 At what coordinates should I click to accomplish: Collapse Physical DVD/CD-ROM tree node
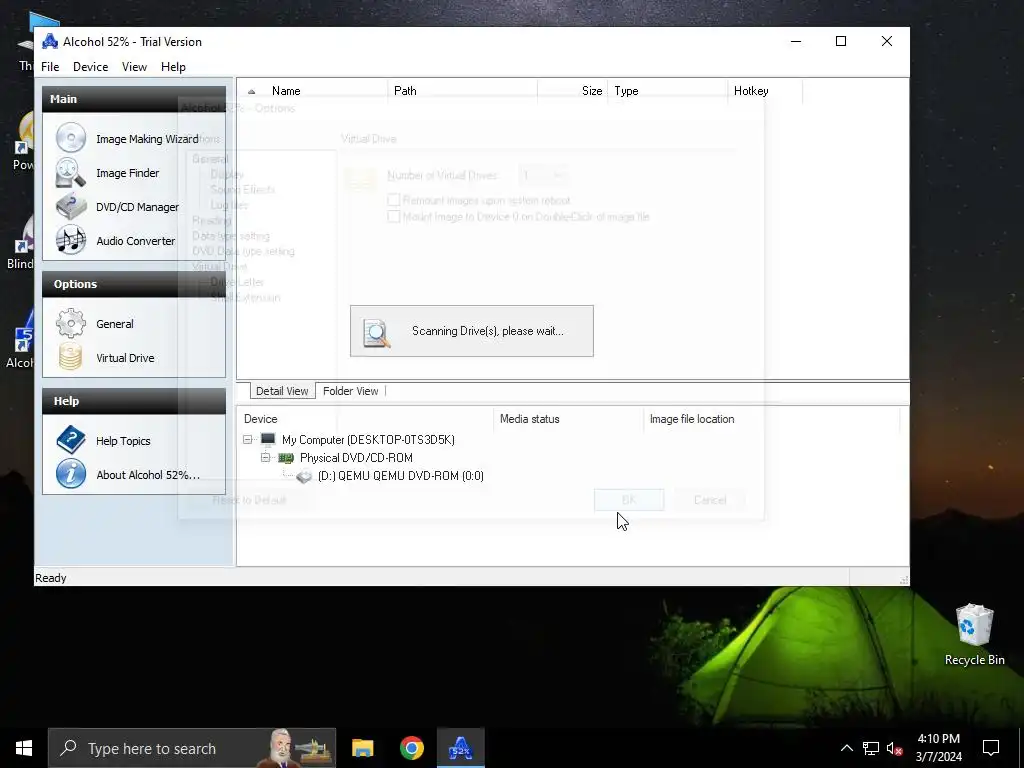click(266, 458)
